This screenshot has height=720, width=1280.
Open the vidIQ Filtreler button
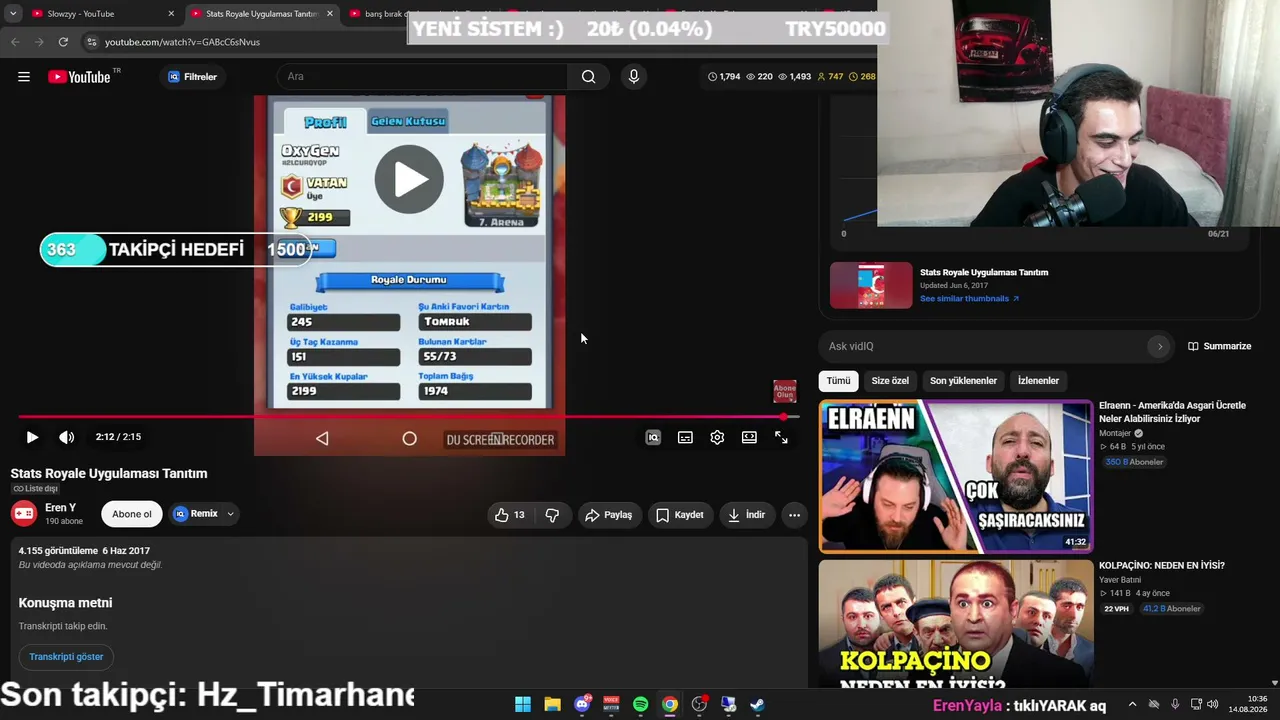(x=192, y=77)
